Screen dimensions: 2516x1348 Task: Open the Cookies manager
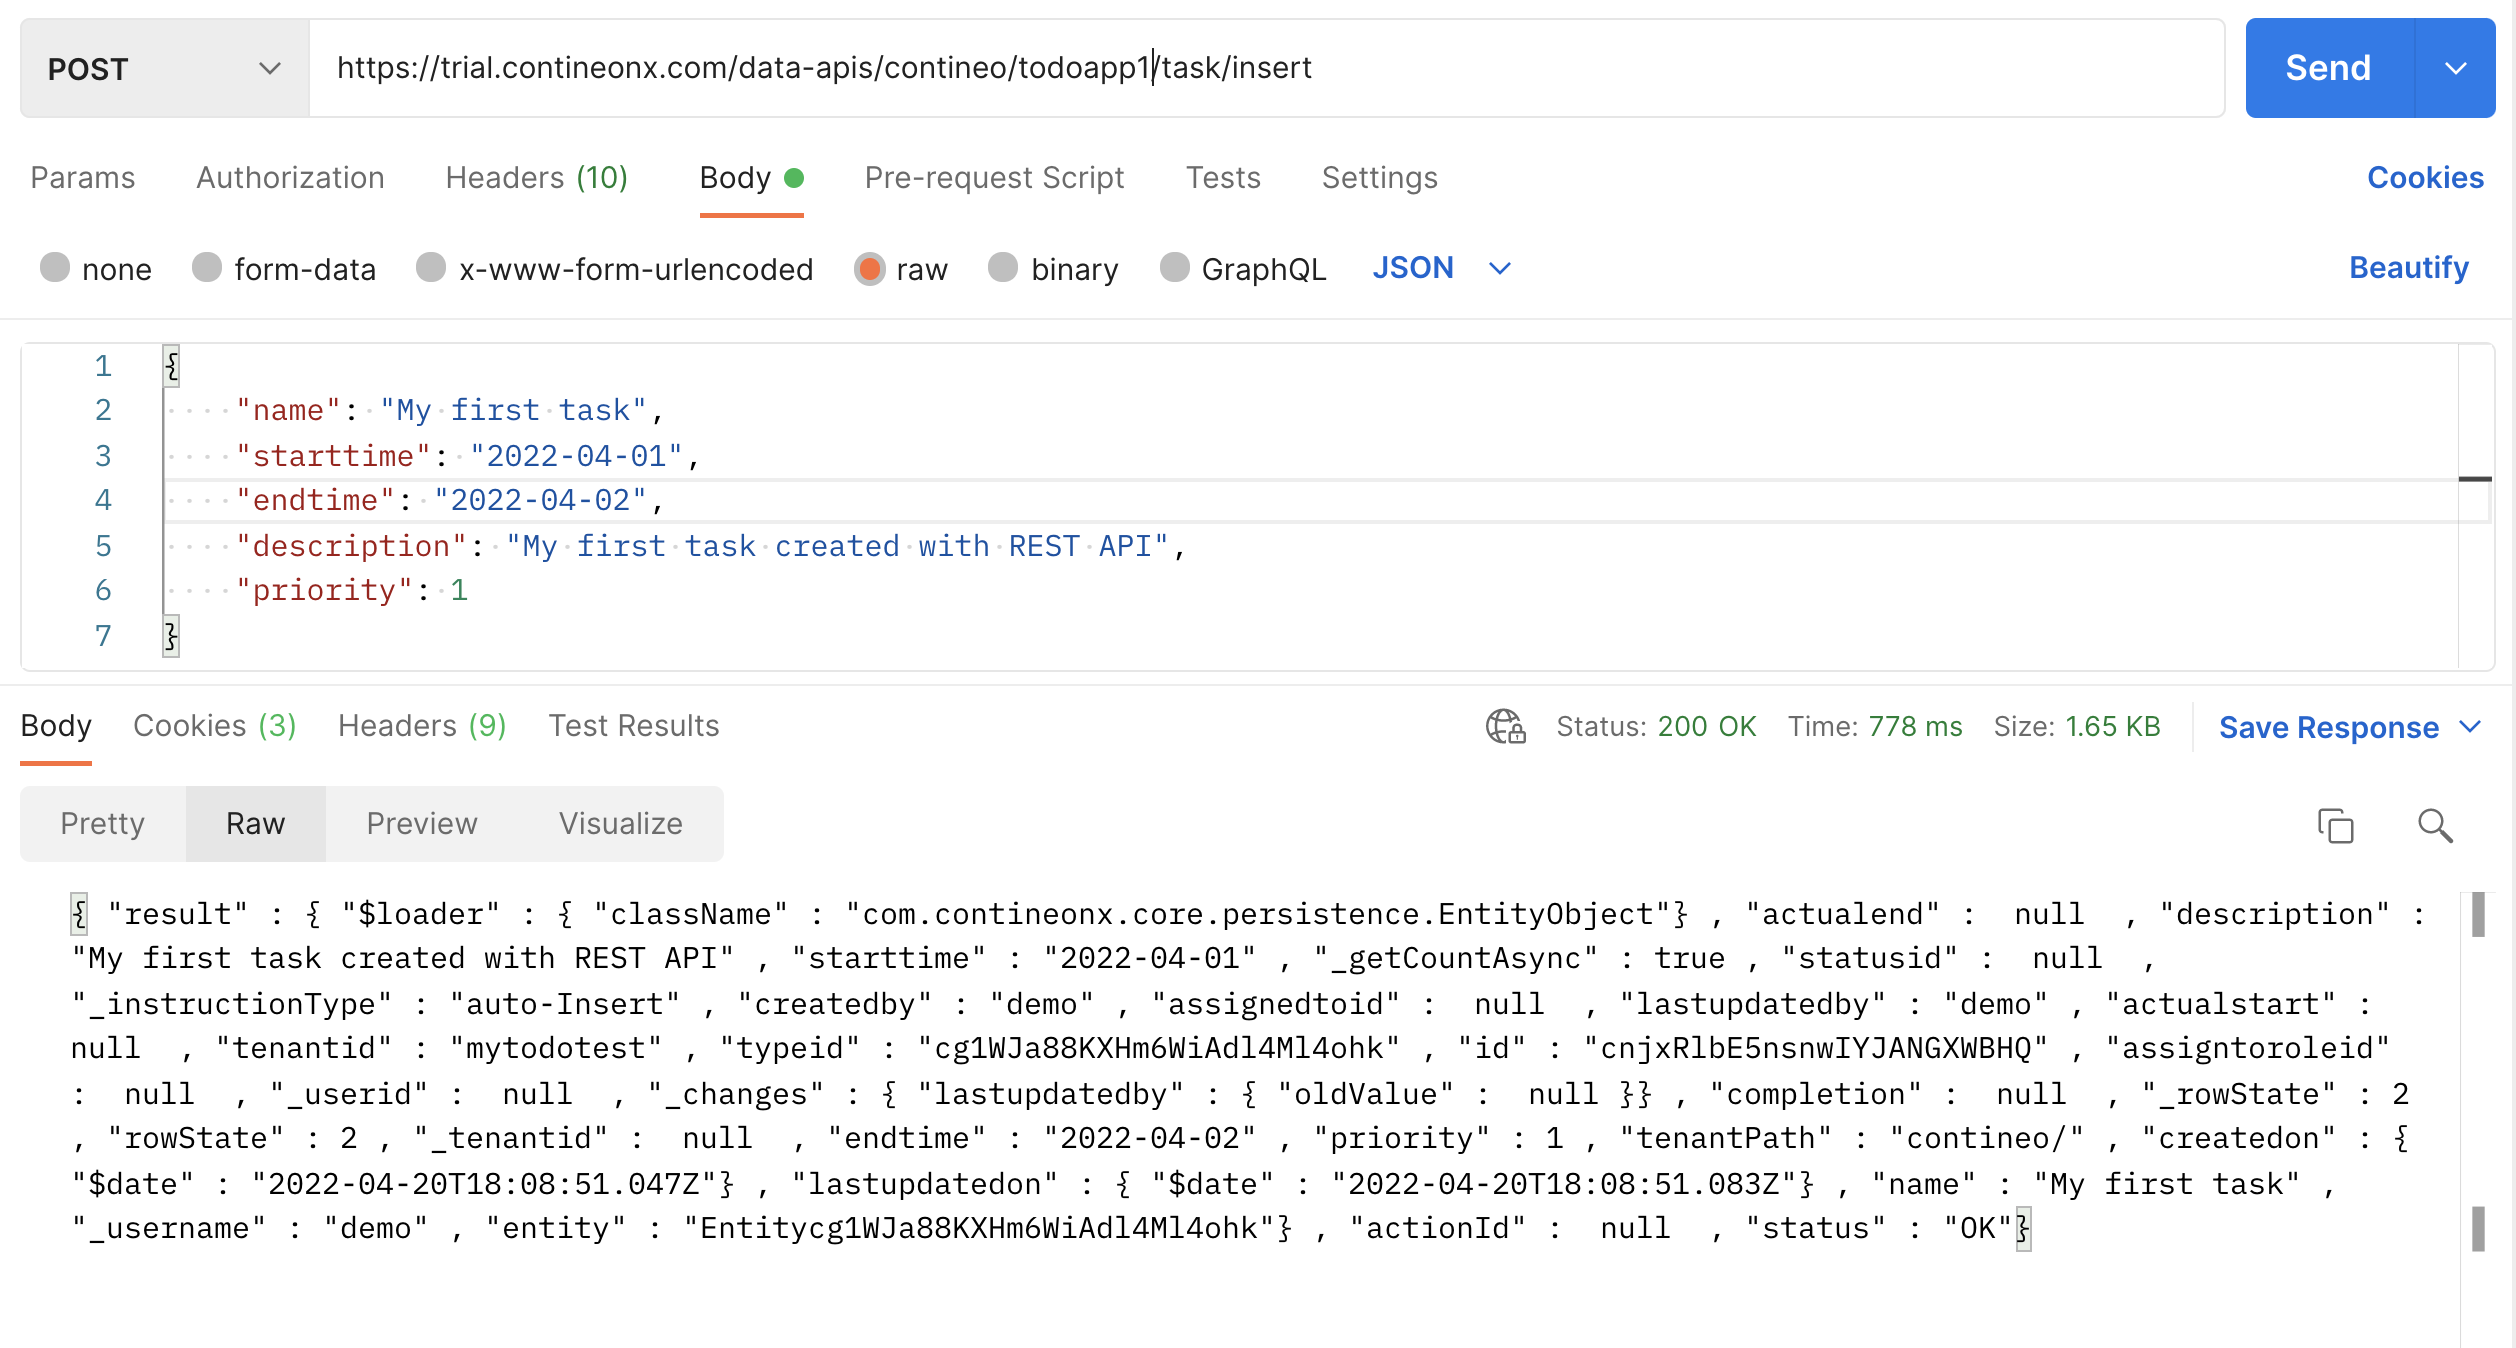point(2424,177)
